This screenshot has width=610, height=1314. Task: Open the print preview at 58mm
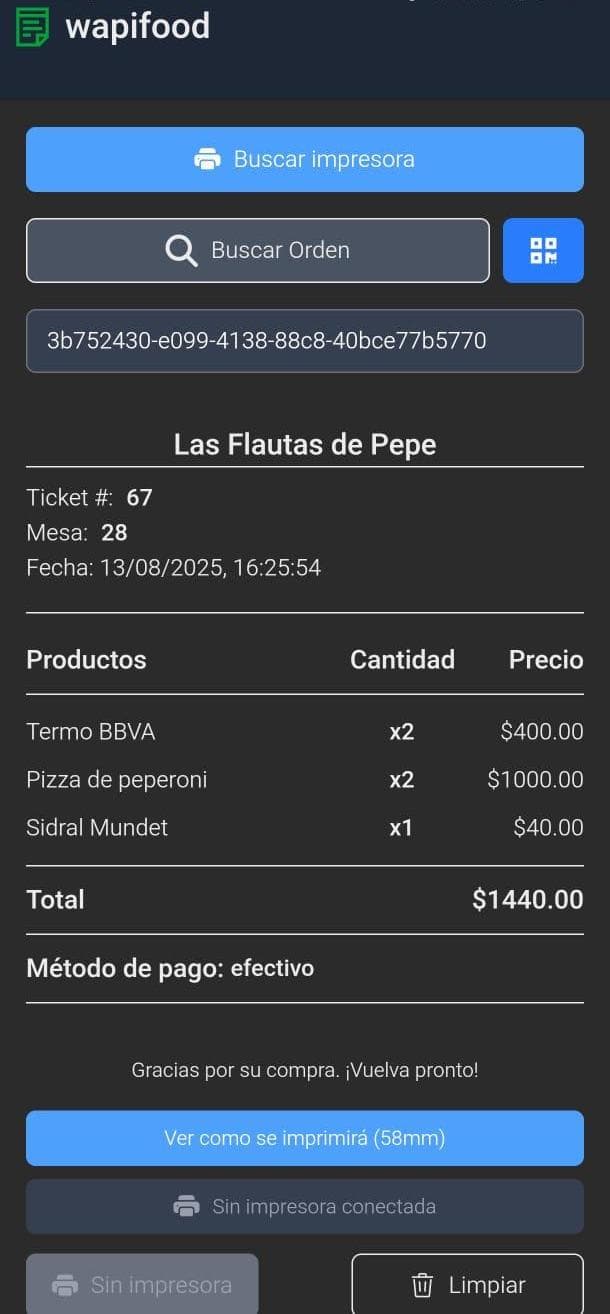coord(305,1138)
